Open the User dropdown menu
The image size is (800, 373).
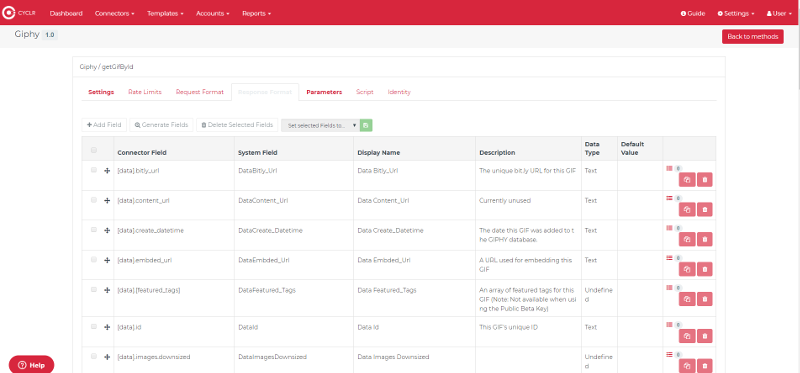pos(779,14)
